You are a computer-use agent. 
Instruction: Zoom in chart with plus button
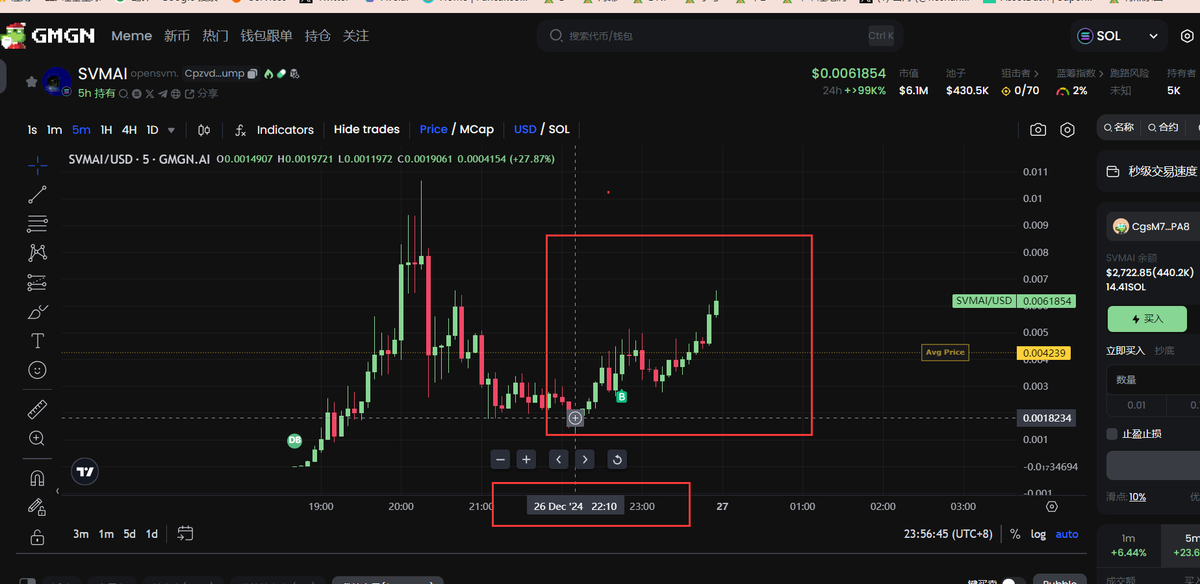pos(527,459)
